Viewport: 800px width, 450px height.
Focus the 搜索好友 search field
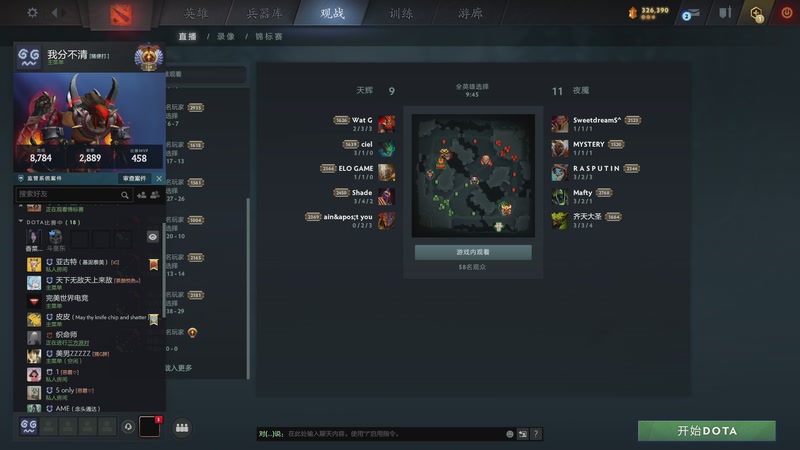(x=68, y=194)
